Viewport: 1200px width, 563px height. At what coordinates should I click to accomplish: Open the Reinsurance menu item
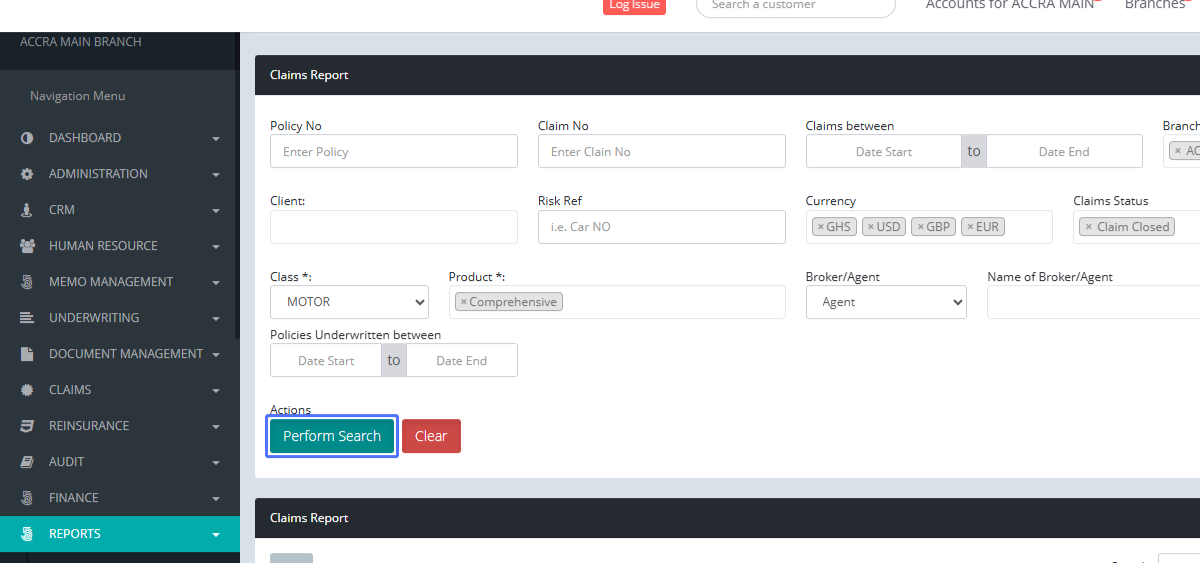coord(89,426)
